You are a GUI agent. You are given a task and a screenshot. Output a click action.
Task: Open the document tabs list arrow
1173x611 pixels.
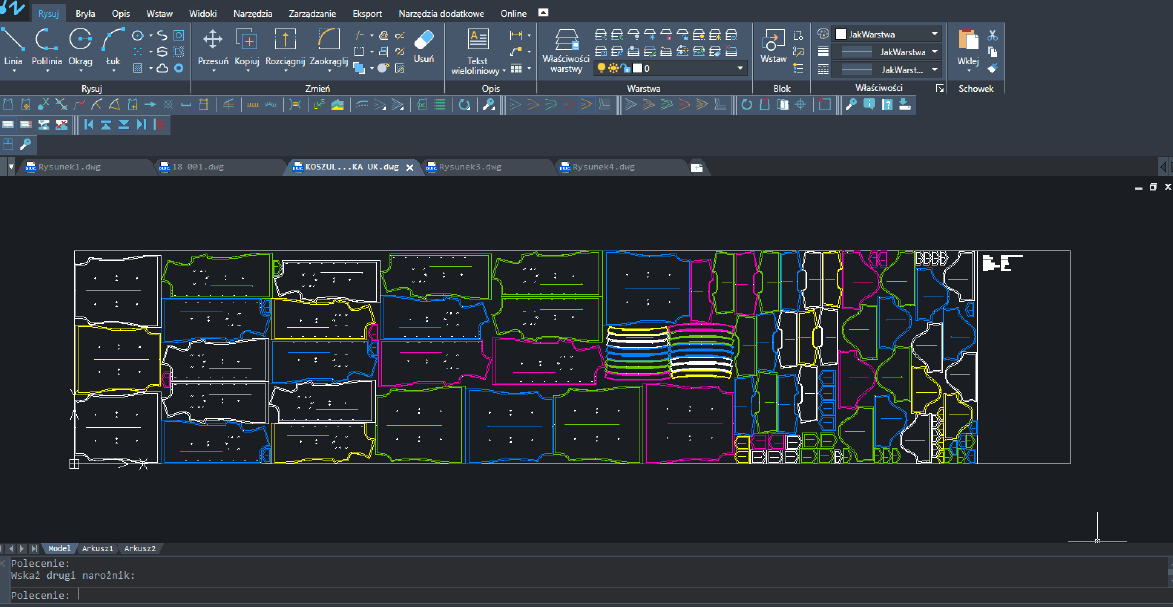click(10, 167)
